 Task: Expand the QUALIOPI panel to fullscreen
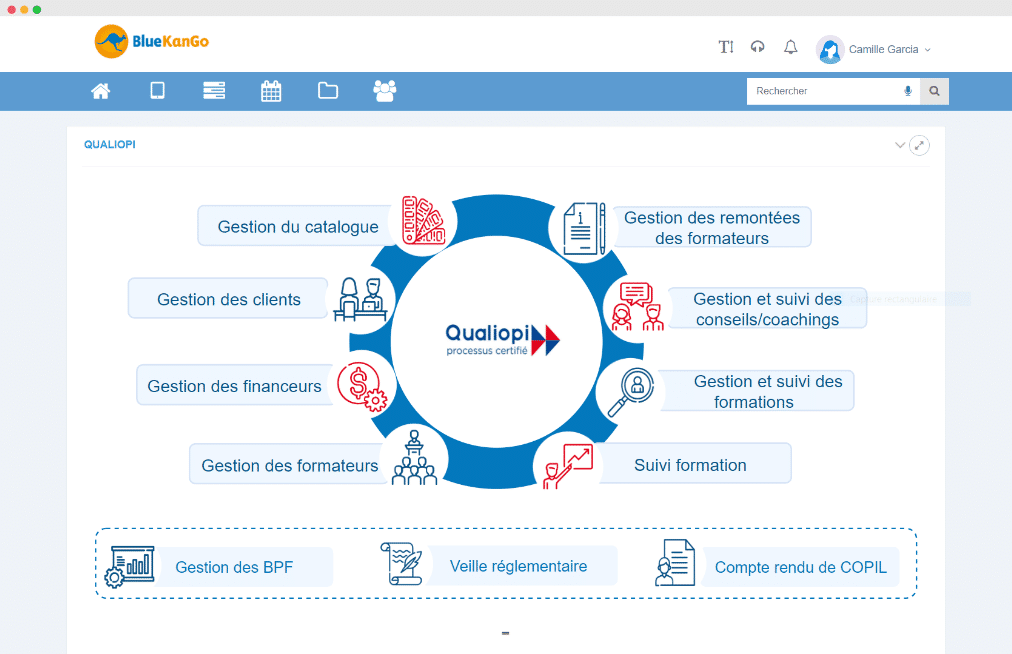coord(919,145)
